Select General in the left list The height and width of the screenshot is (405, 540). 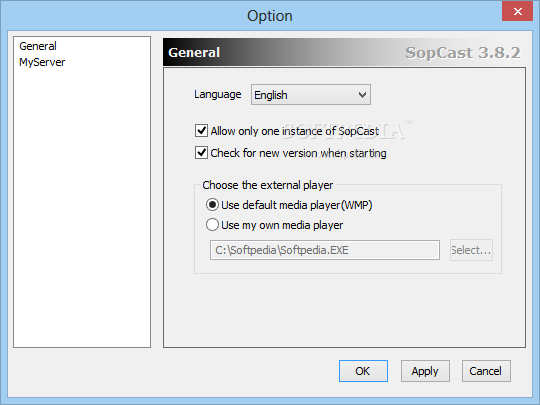coord(38,46)
